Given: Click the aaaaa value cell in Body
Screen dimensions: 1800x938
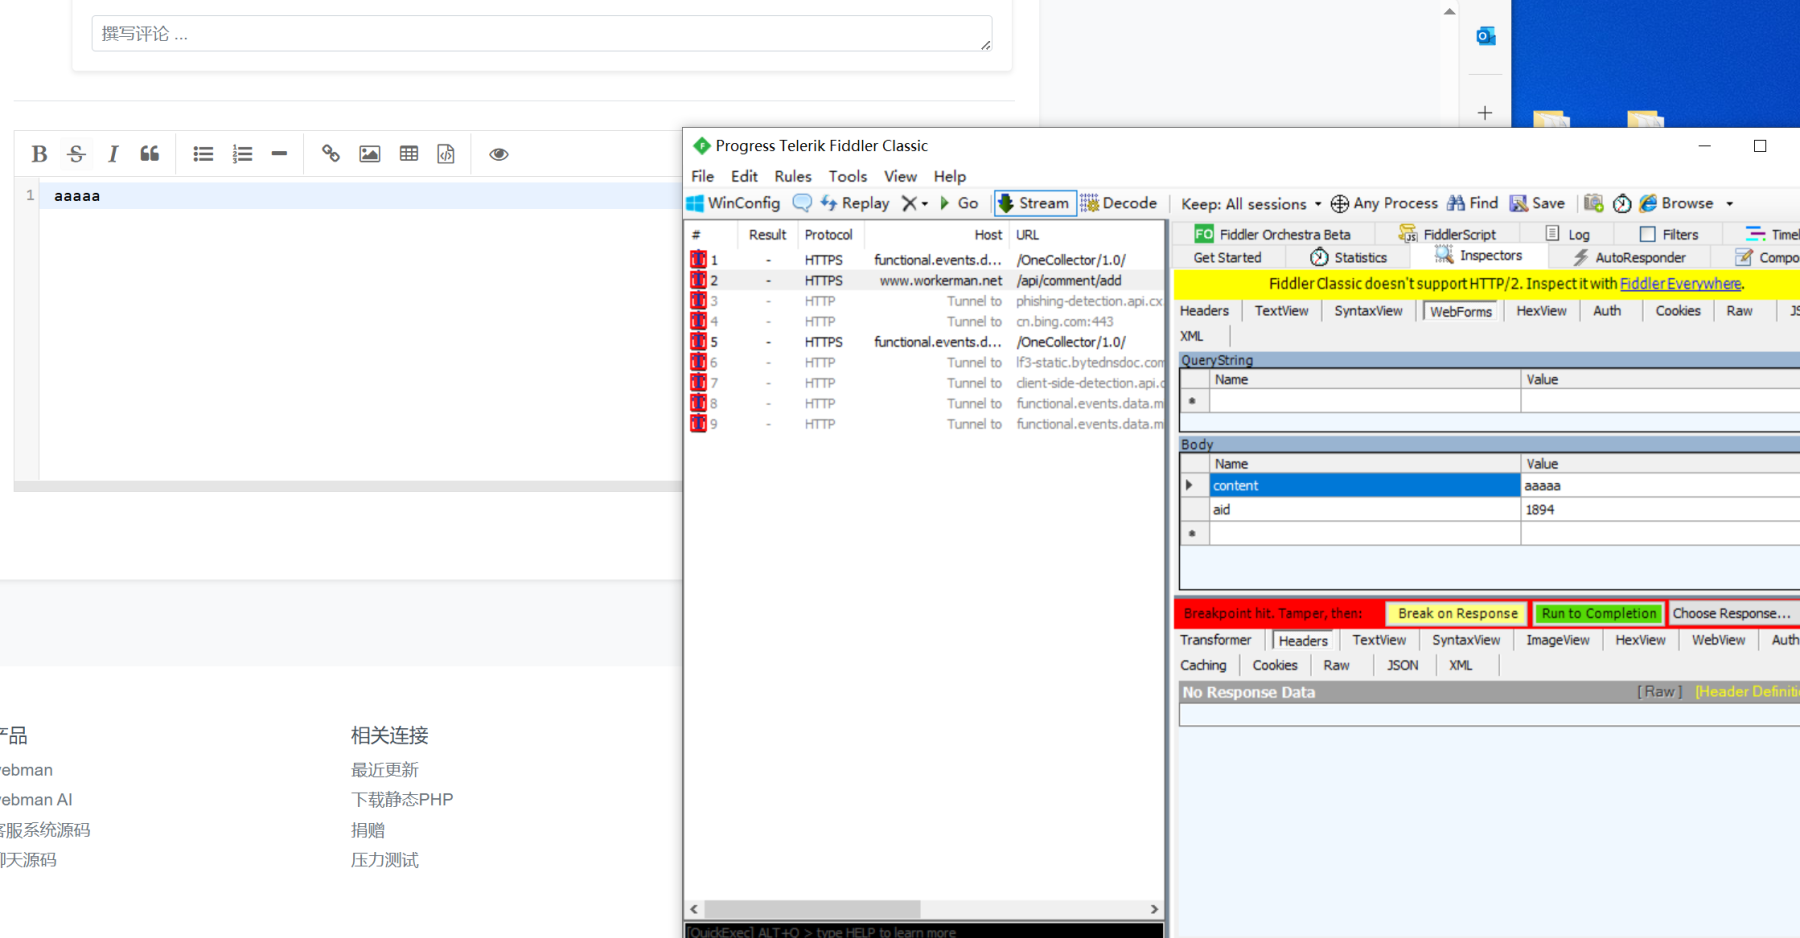Looking at the screenshot, I should (1660, 485).
